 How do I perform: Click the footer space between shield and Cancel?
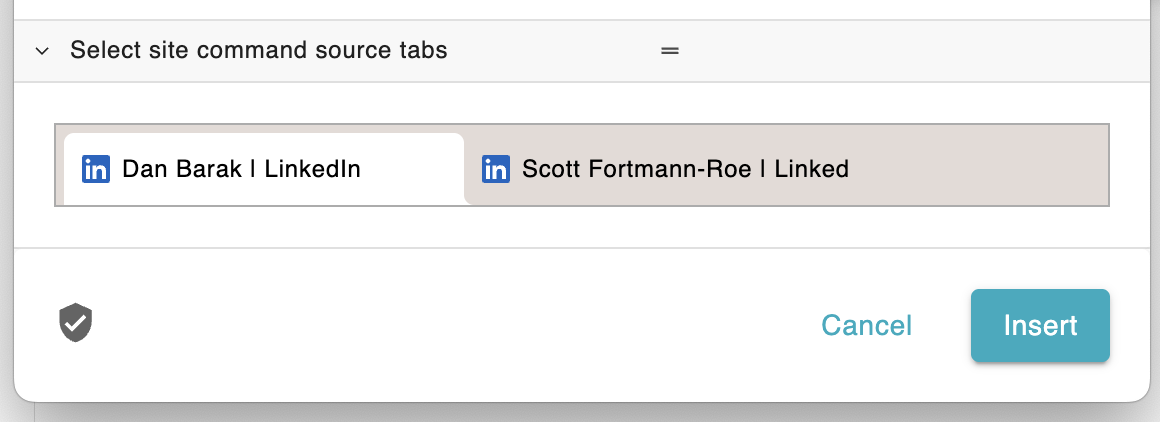tap(450, 325)
